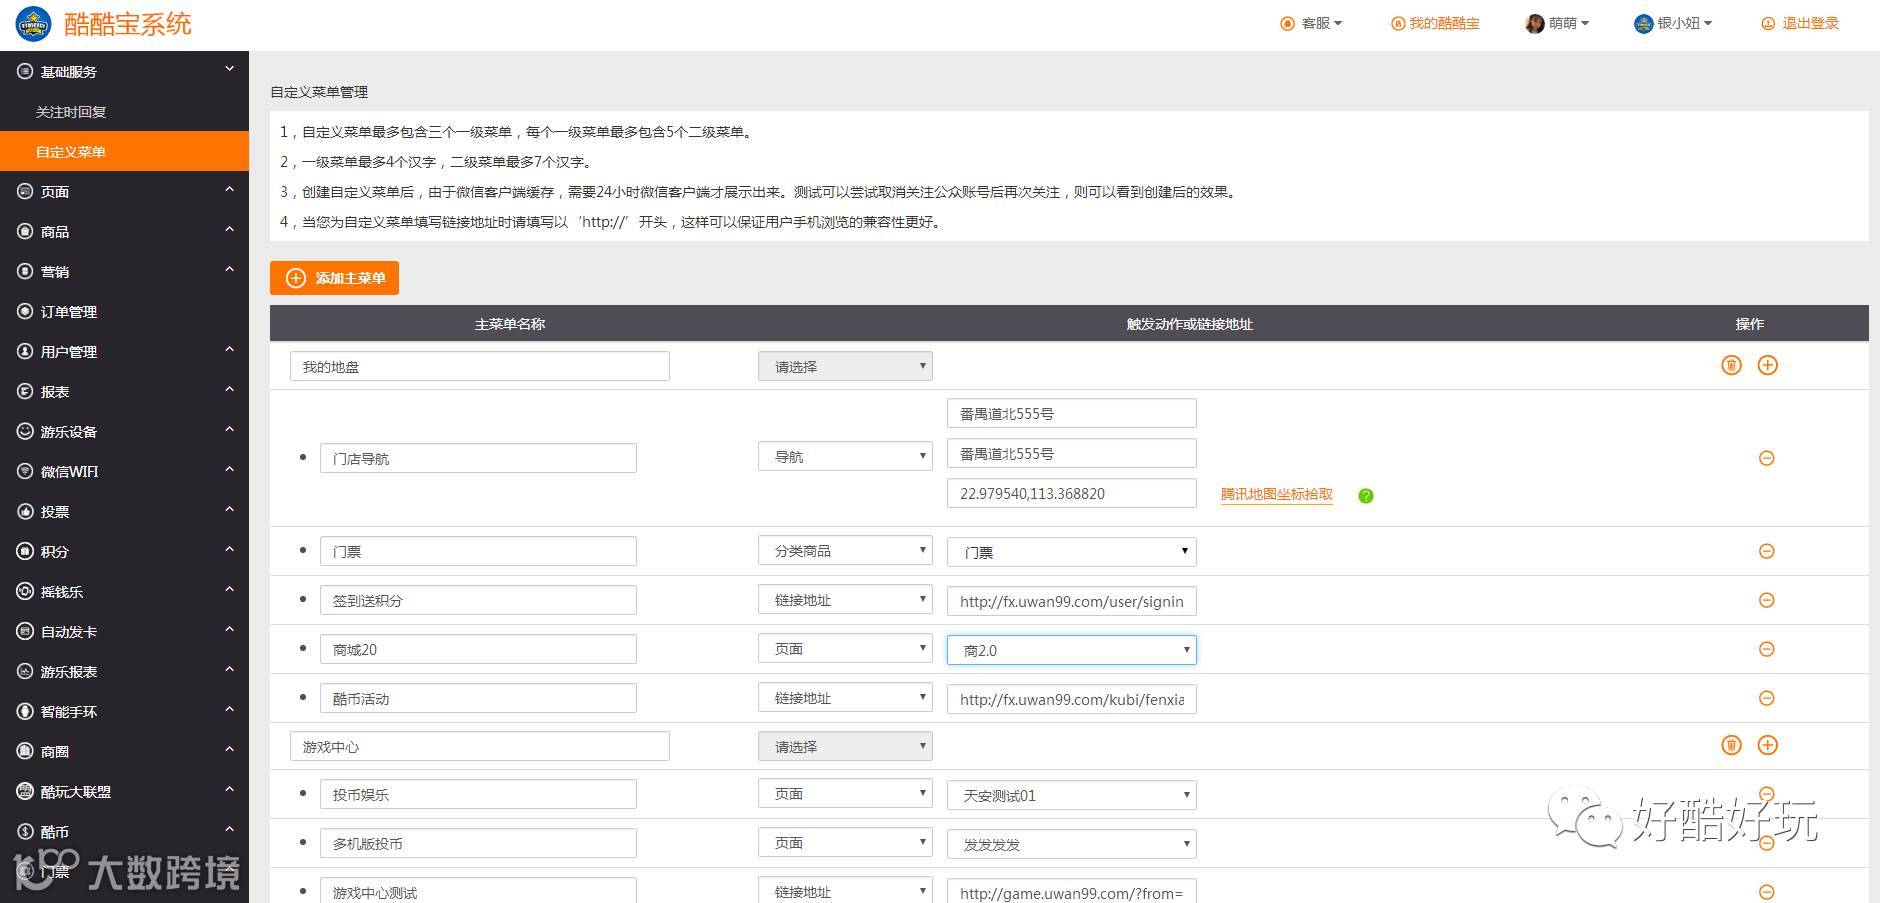
Task: Open action dropdown for 门票 row
Action: point(845,551)
